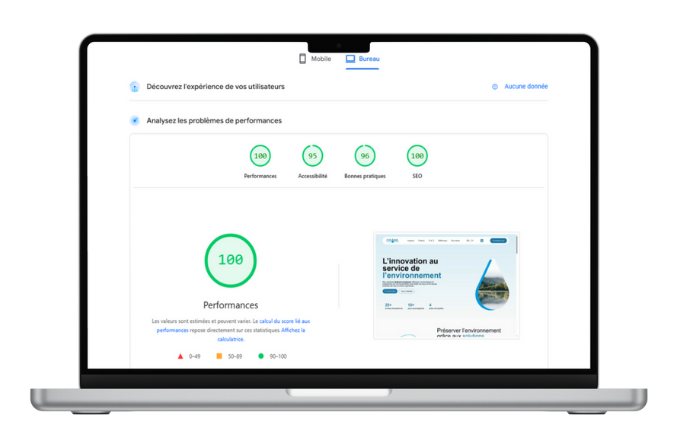Select the Bonnes pratiques score gauge showing 96
The image size is (675, 437).
coord(365,156)
